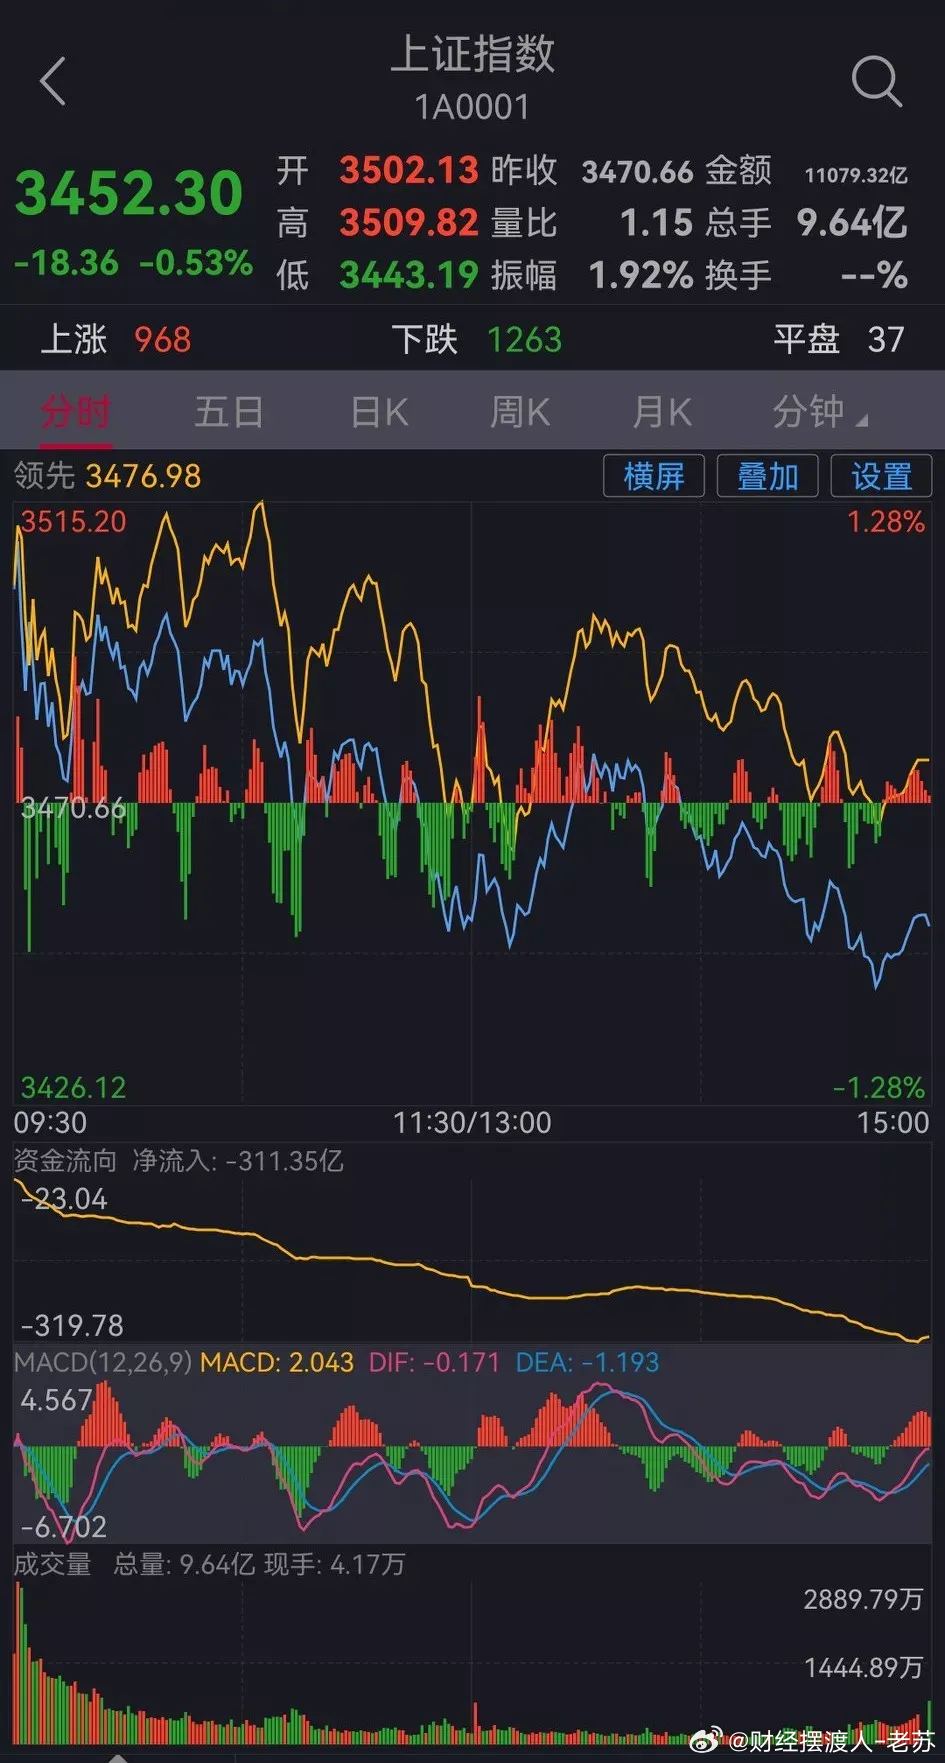Tap the back arrow icon

tap(54, 81)
